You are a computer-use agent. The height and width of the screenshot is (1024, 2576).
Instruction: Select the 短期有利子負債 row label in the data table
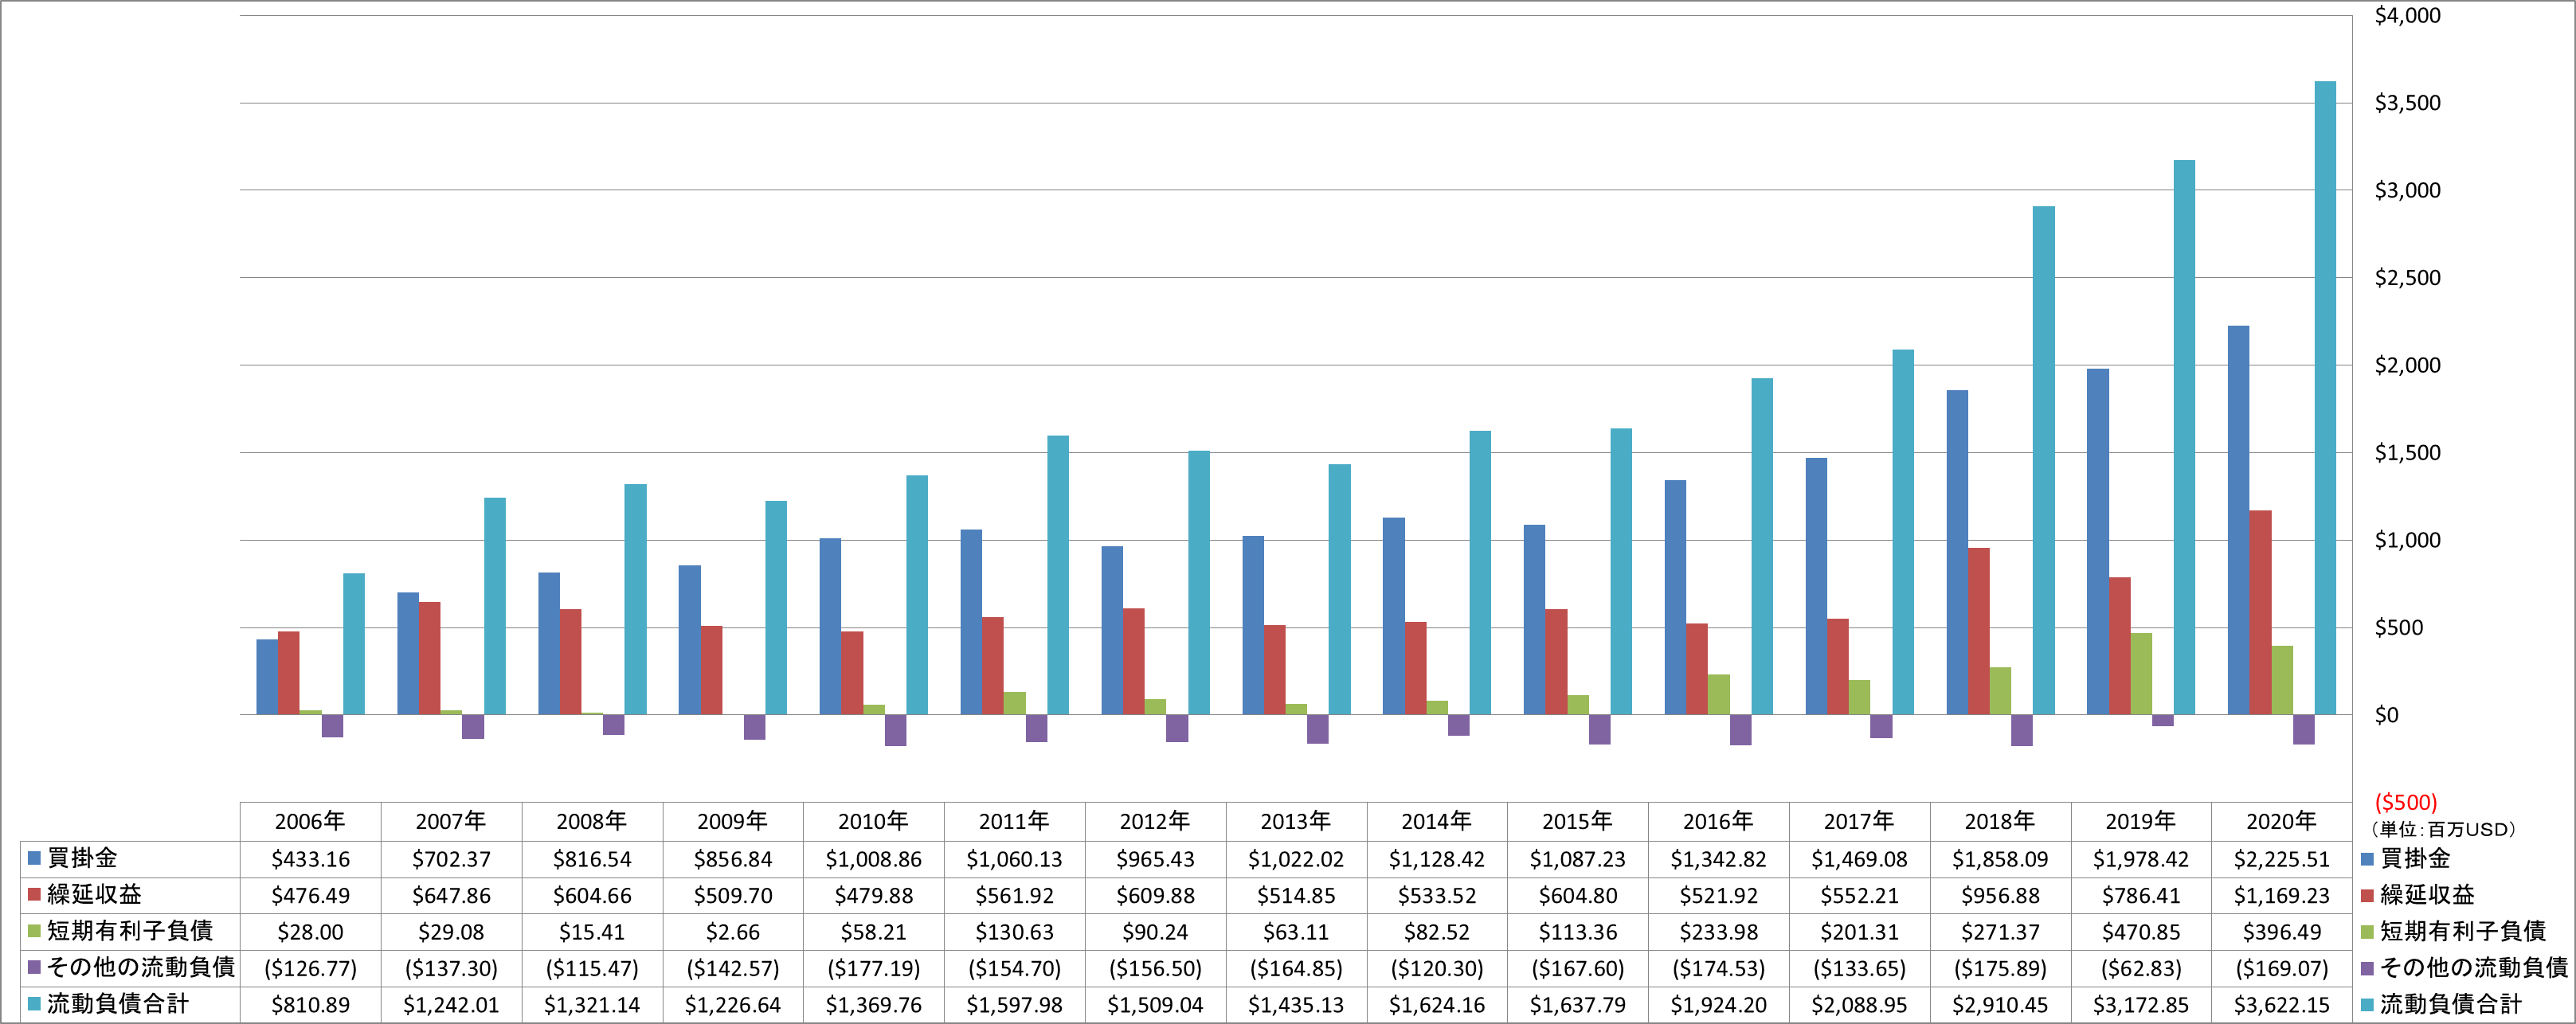(x=130, y=931)
